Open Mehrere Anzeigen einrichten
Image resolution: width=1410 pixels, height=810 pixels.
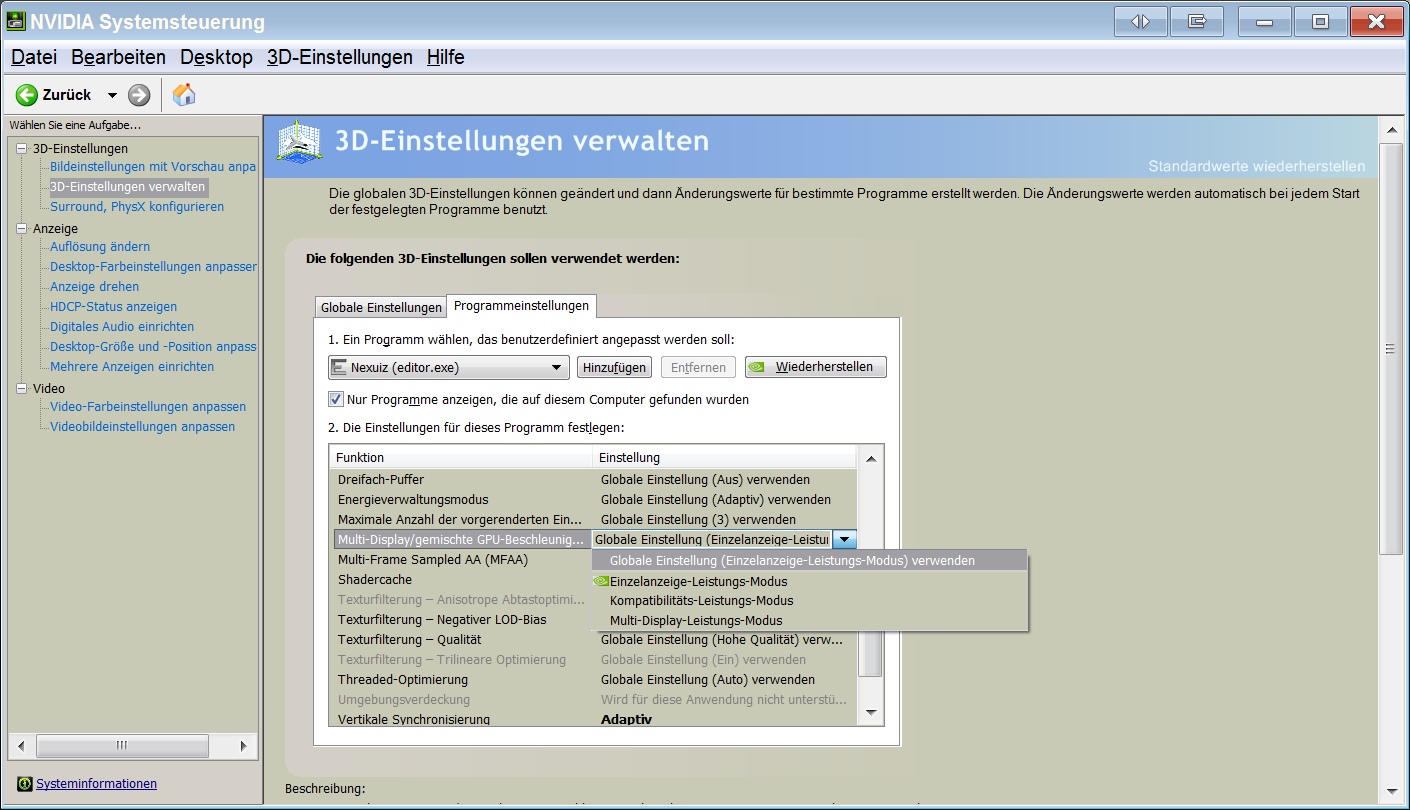[x=132, y=367]
